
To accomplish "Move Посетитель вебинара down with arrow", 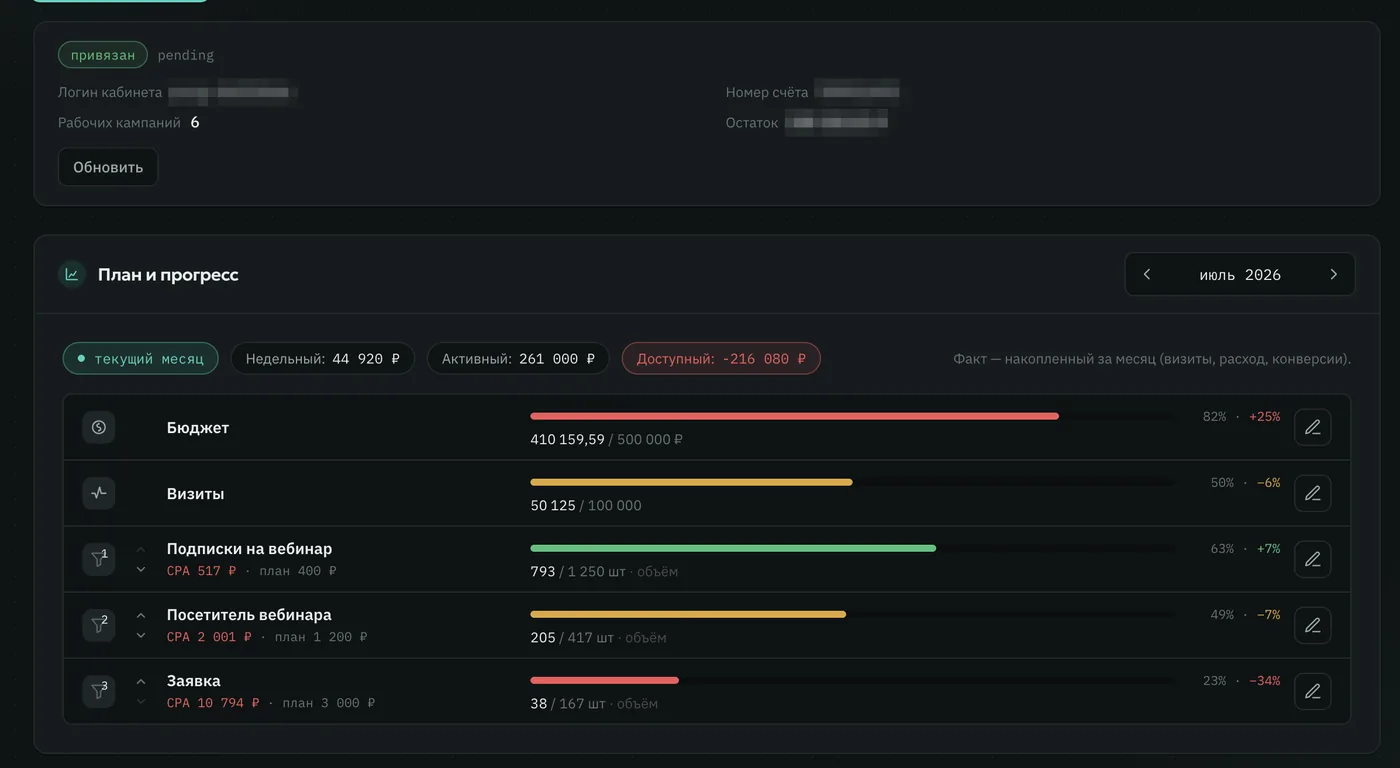I will point(141,636).
